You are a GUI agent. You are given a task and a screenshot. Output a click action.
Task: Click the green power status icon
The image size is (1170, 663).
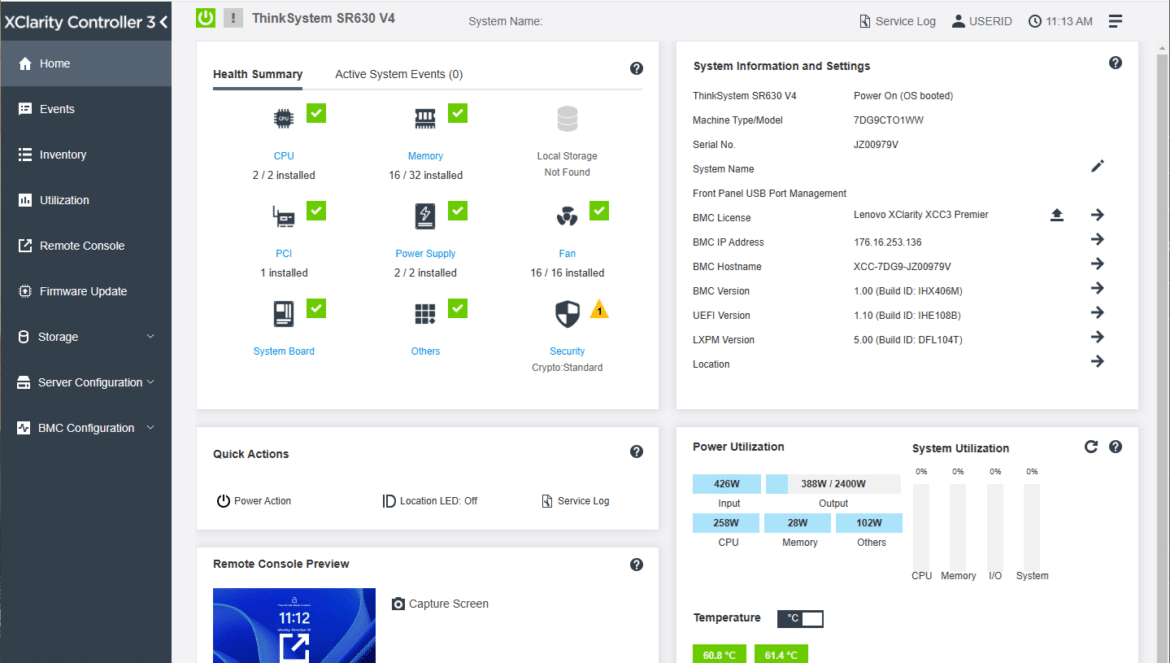(206, 18)
